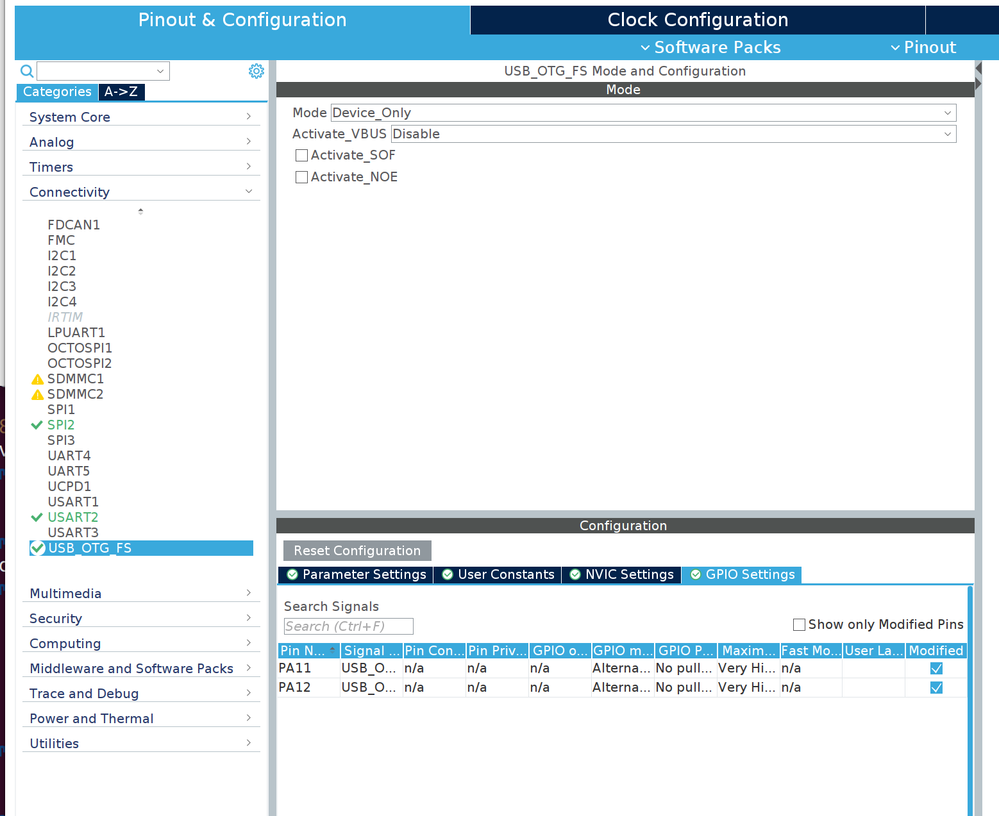999x816 pixels.
Task: Check Show only Modified Pins
Action: pos(799,624)
